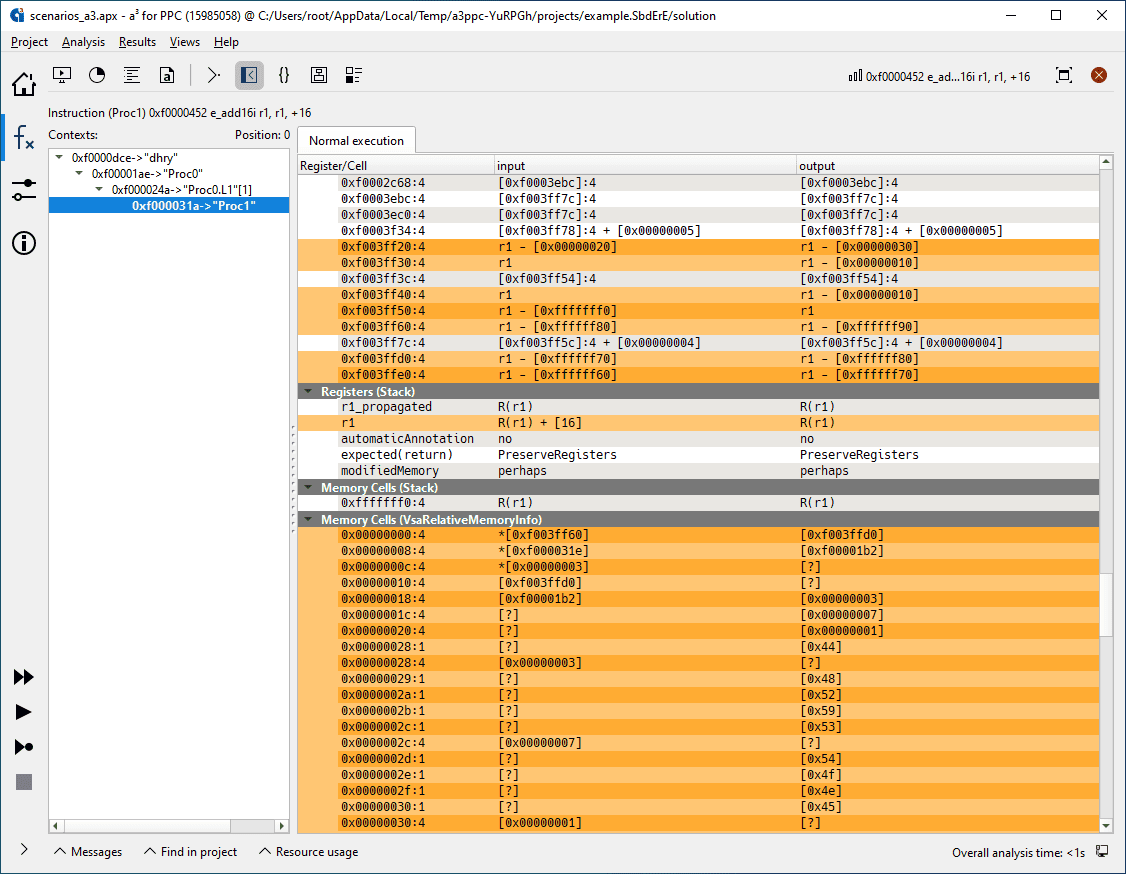Select the expected(return) row
1126x874 pixels.
click(x=698, y=455)
